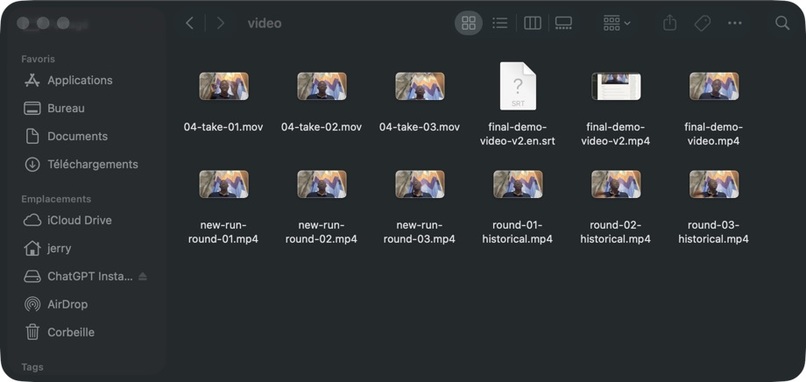This screenshot has width=806, height=382.
Task: Click the file name final-demo-video.mp4
Action: pyautogui.click(x=713, y=134)
